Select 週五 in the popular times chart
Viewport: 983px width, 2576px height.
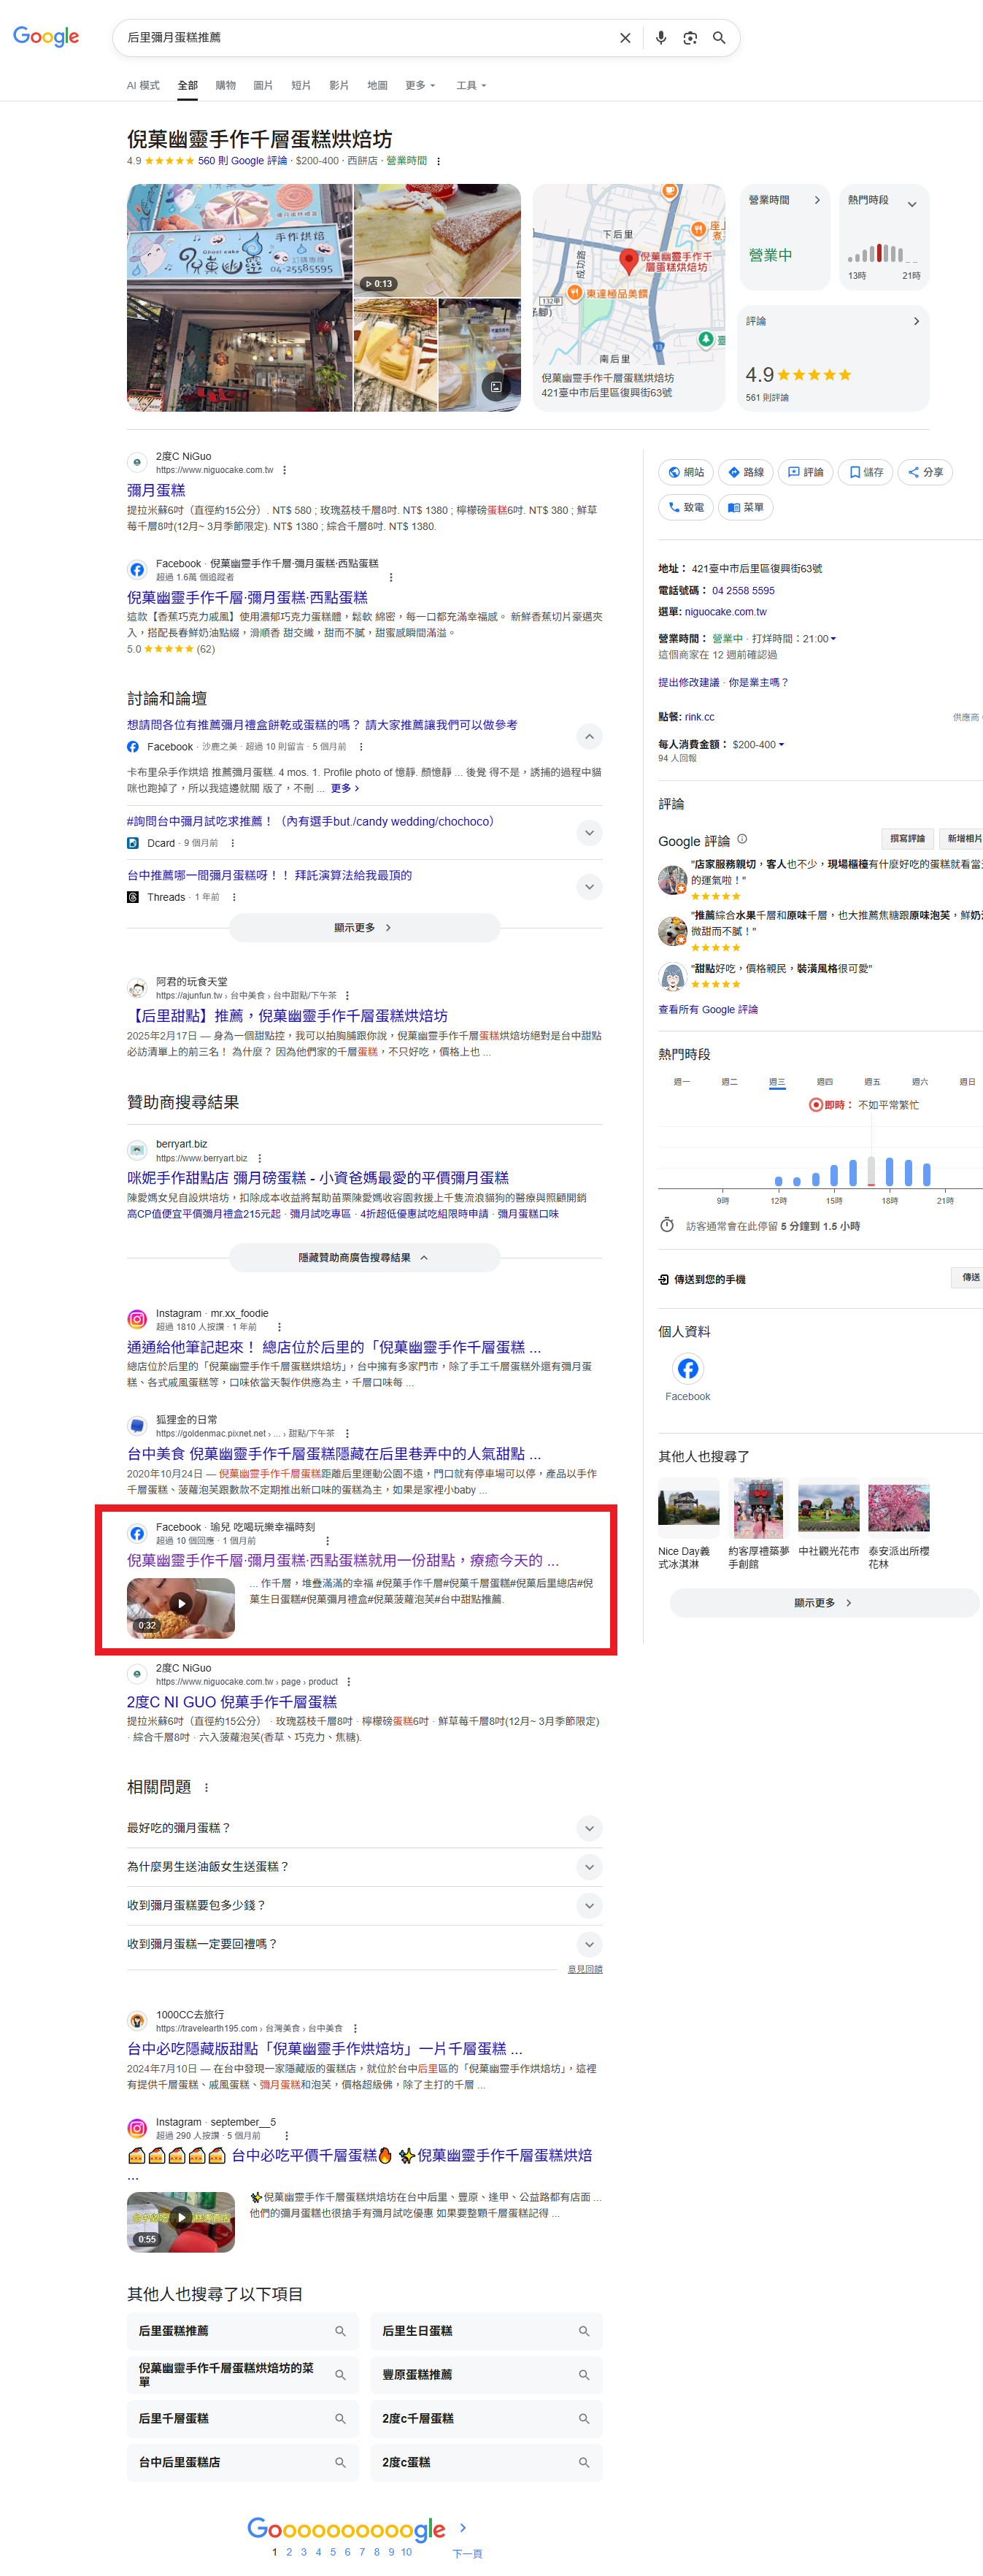(871, 1081)
